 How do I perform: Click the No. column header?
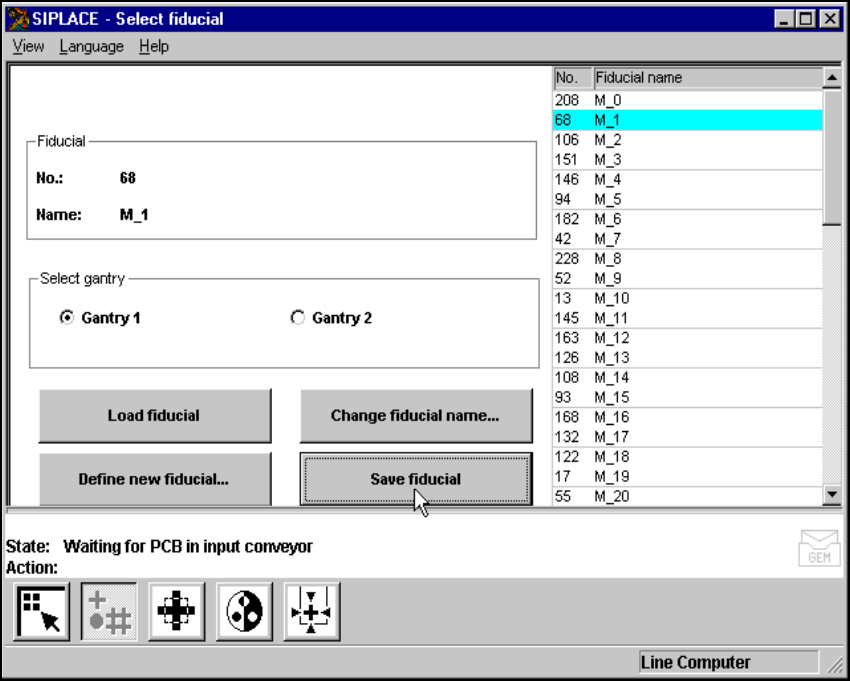(573, 78)
